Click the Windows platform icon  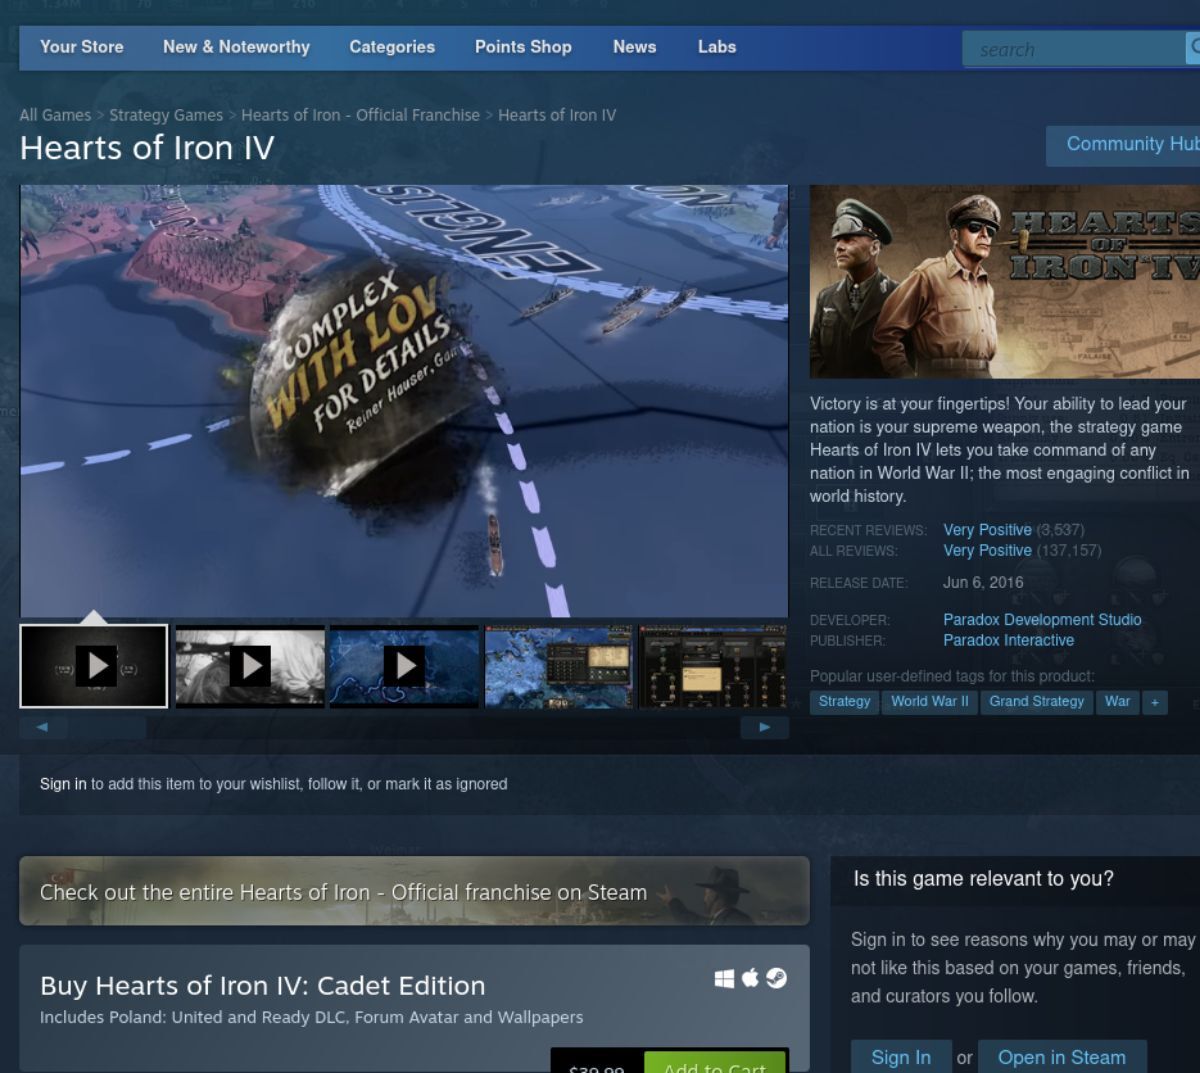click(725, 979)
